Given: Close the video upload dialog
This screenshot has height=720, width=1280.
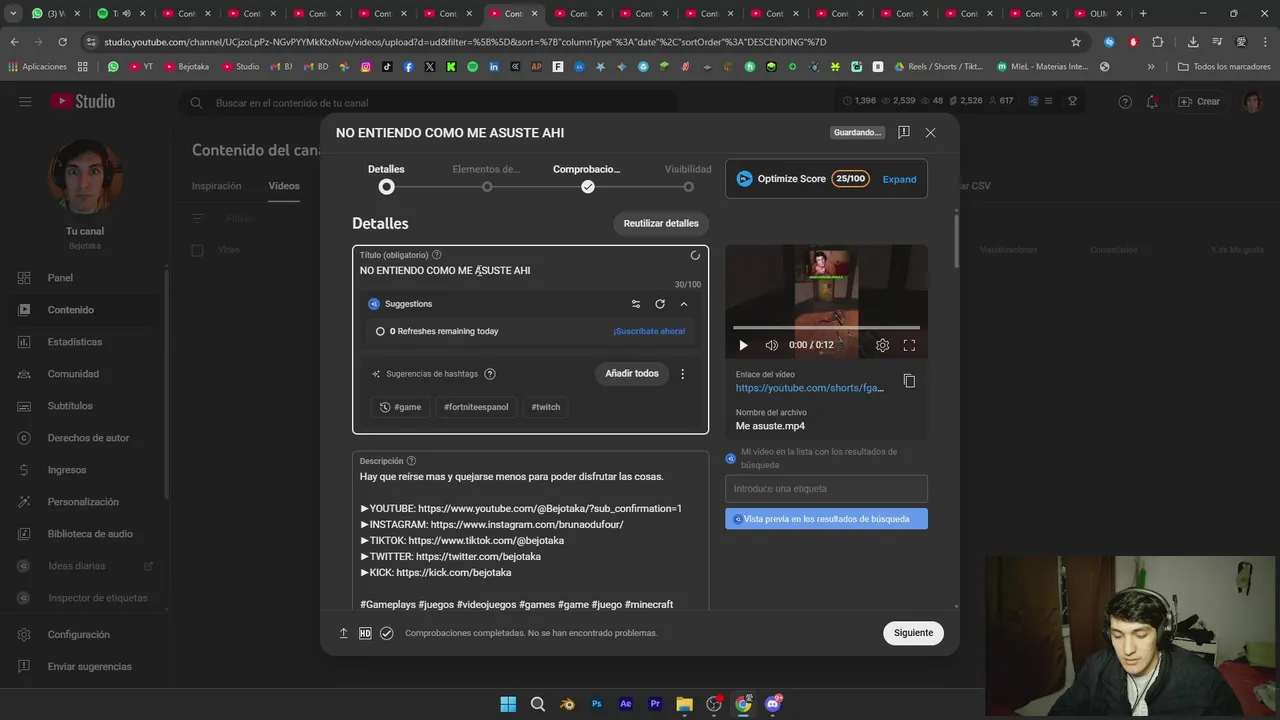Looking at the screenshot, I should [930, 132].
